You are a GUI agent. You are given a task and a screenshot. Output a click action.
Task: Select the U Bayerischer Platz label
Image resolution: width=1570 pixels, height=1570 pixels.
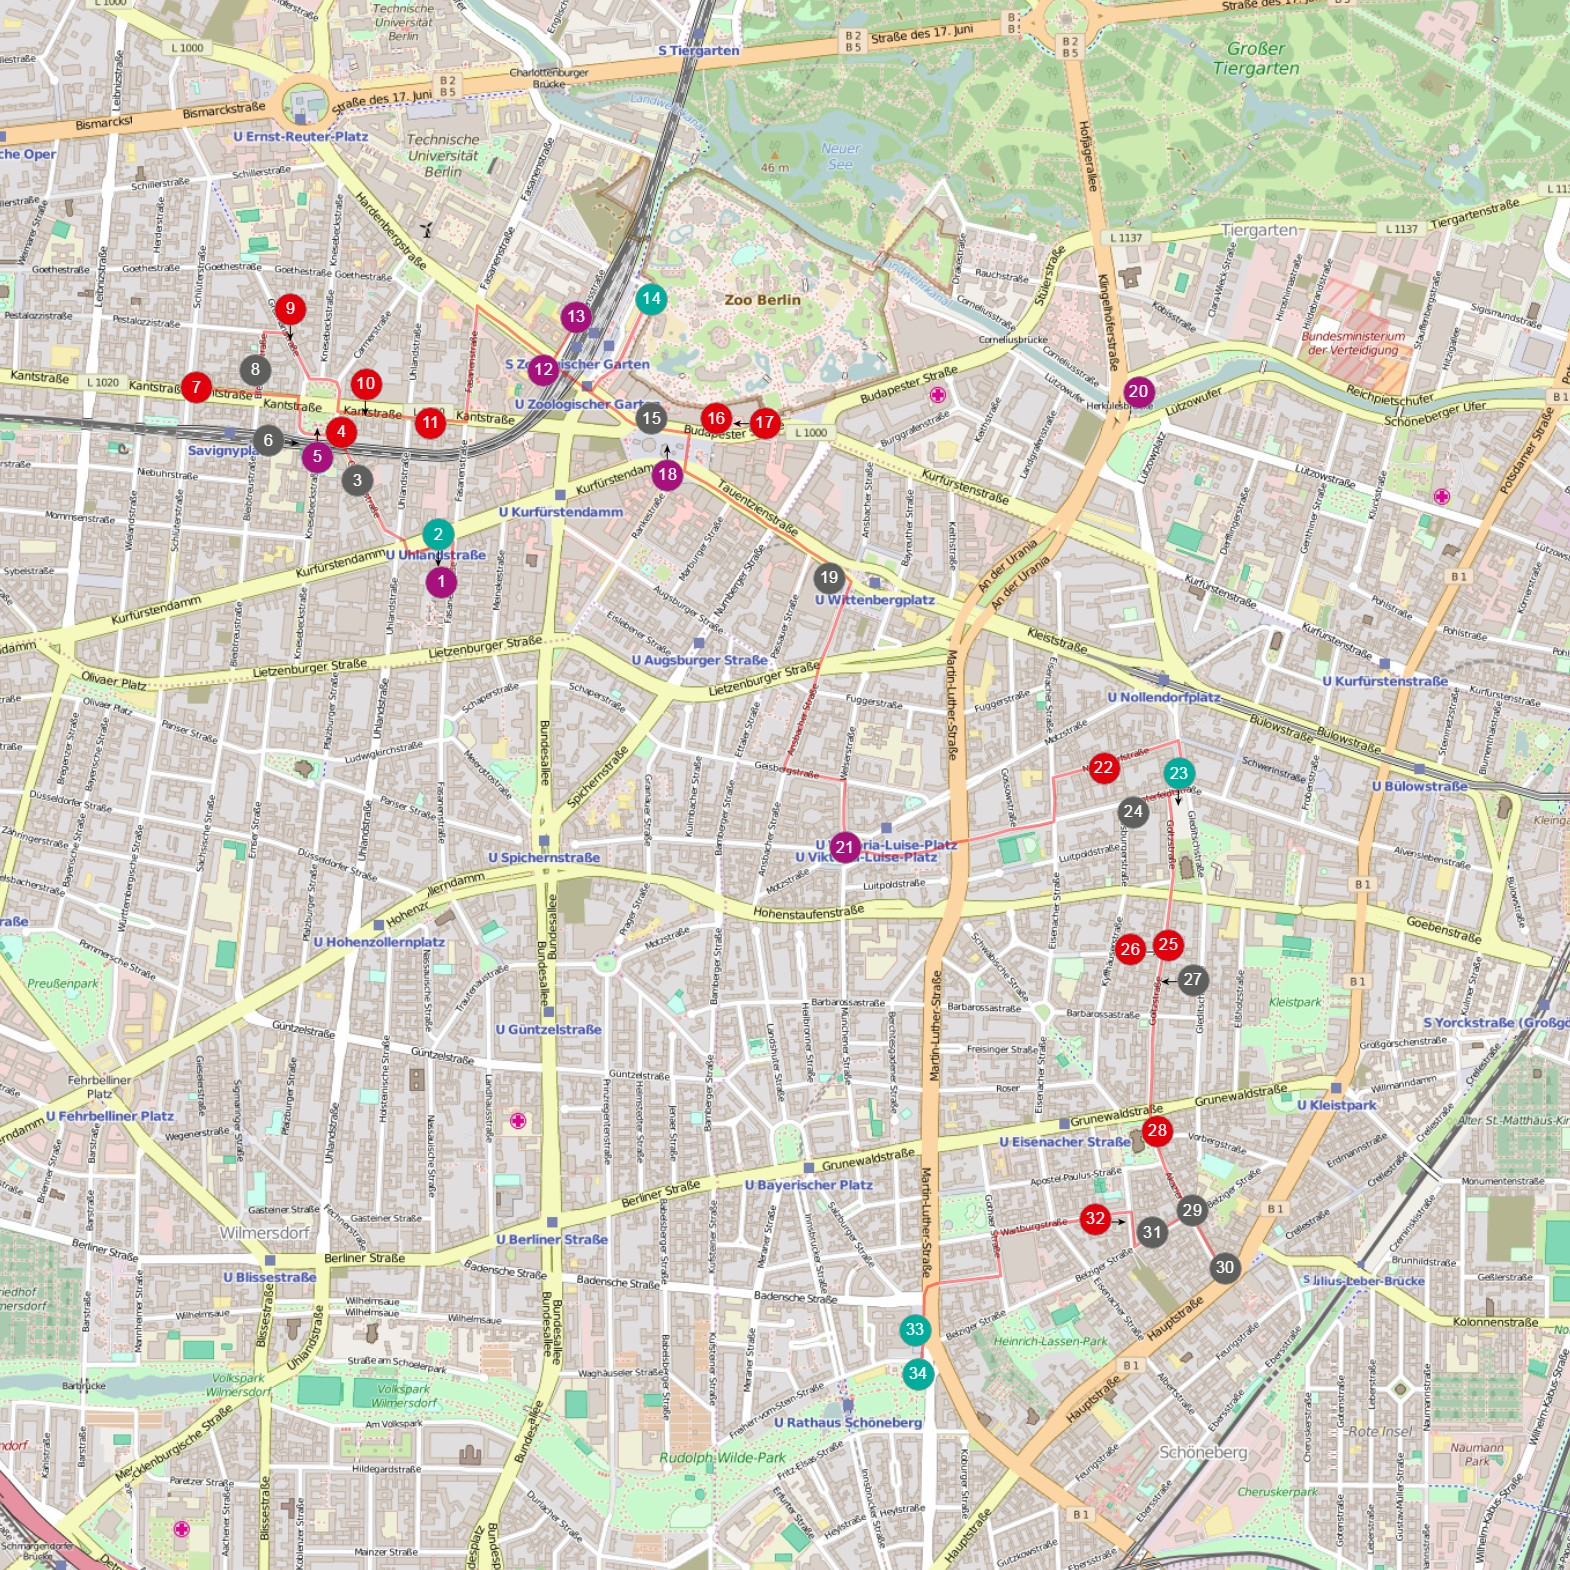pos(809,1186)
